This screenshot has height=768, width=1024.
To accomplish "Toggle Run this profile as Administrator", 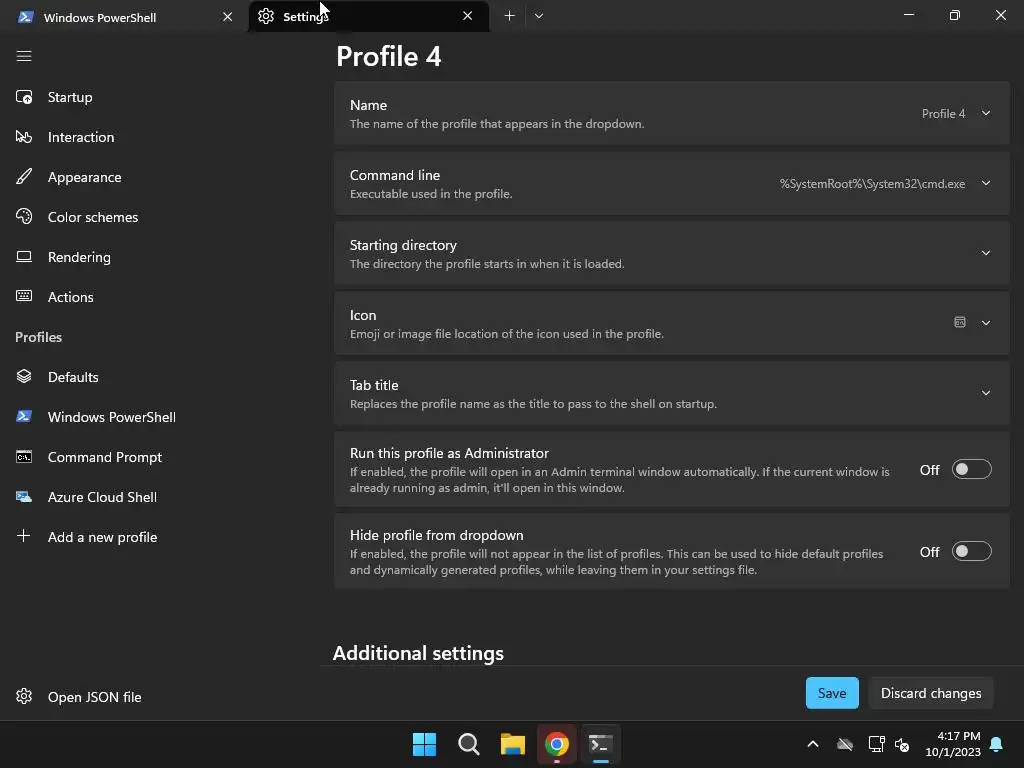I will 972,470.
